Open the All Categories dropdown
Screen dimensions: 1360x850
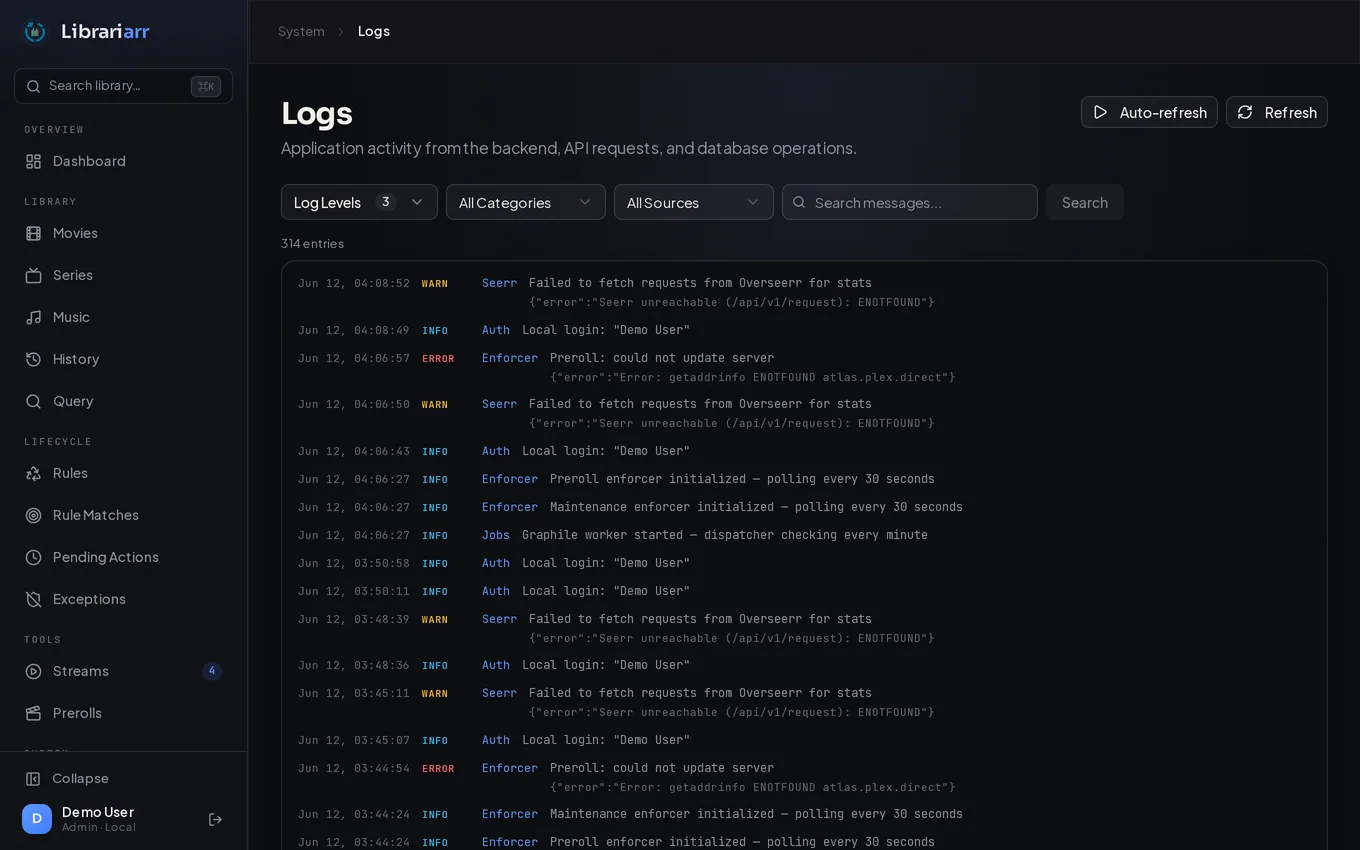pos(526,202)
